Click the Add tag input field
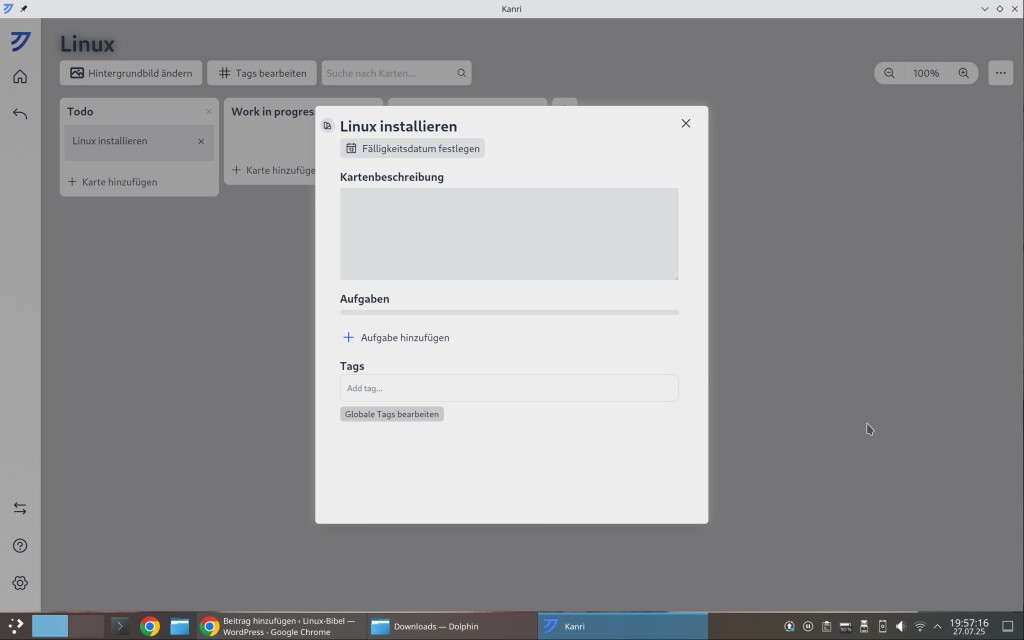This screenshot has width=1024, height=640. pyautogui.click(x=509, y=388)
